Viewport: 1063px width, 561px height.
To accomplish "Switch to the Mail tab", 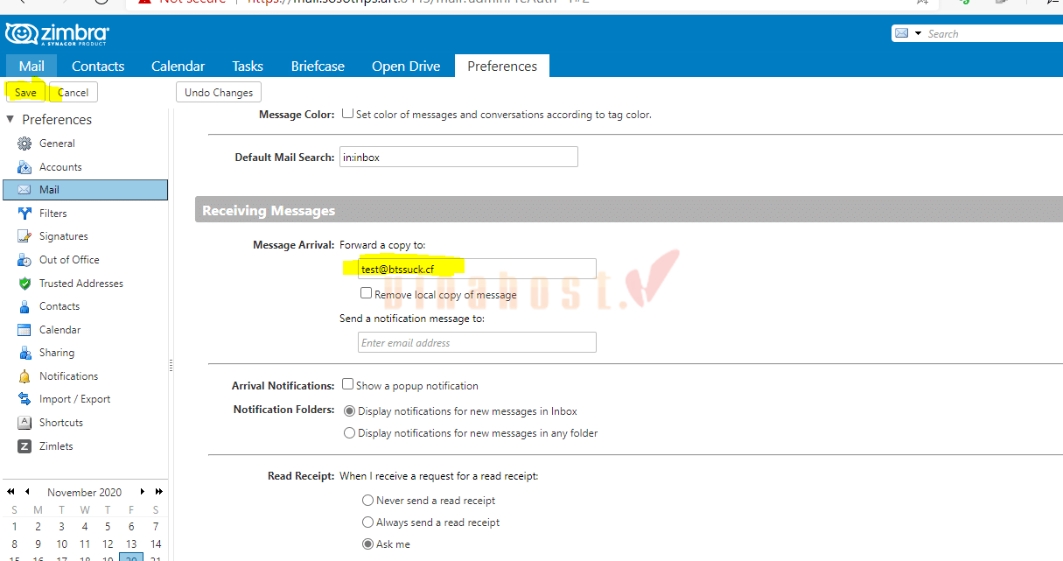I will click(x=31, y=66).
